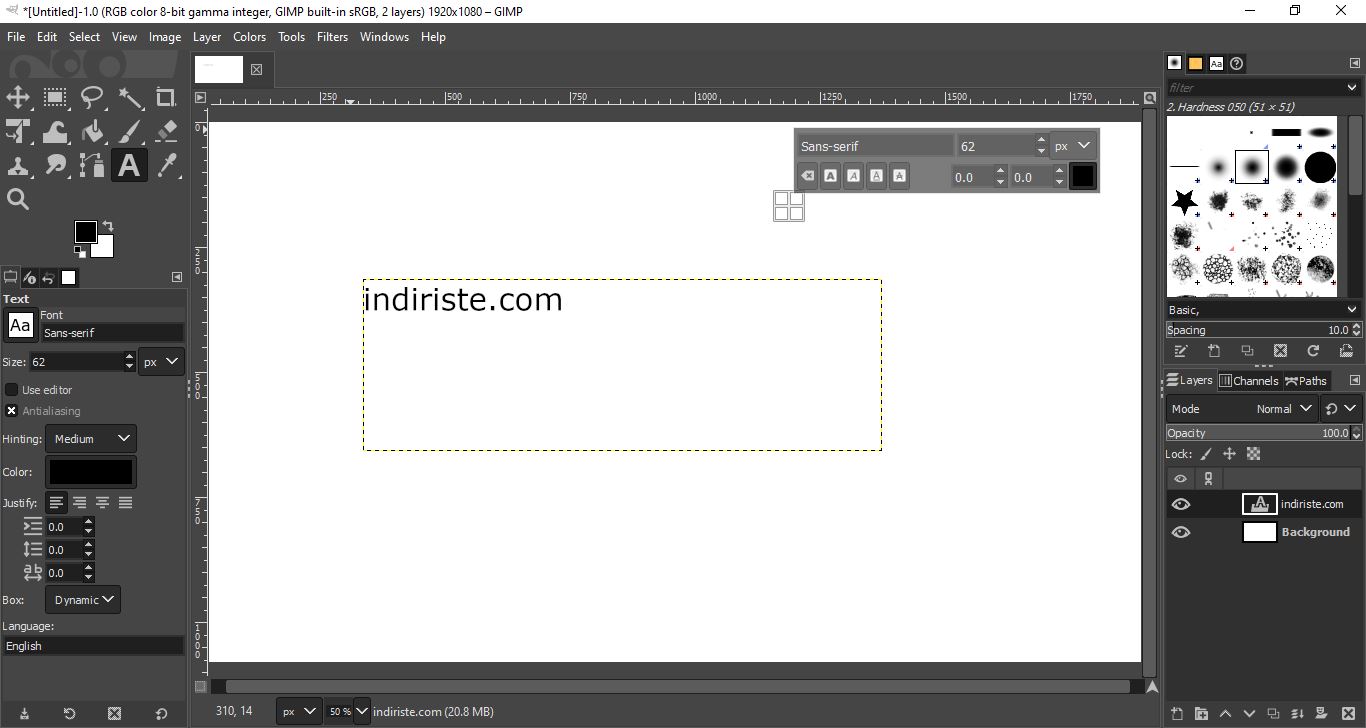
Task: Select the Bucket Fill tool
Action: point(92,131)
